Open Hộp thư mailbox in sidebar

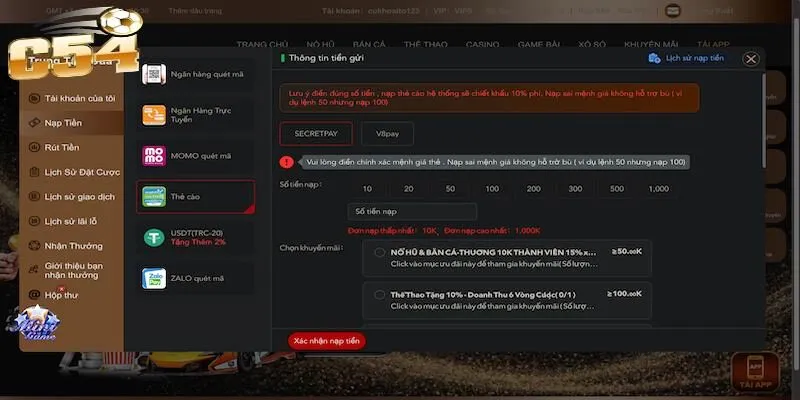click(x=61, y=295)
